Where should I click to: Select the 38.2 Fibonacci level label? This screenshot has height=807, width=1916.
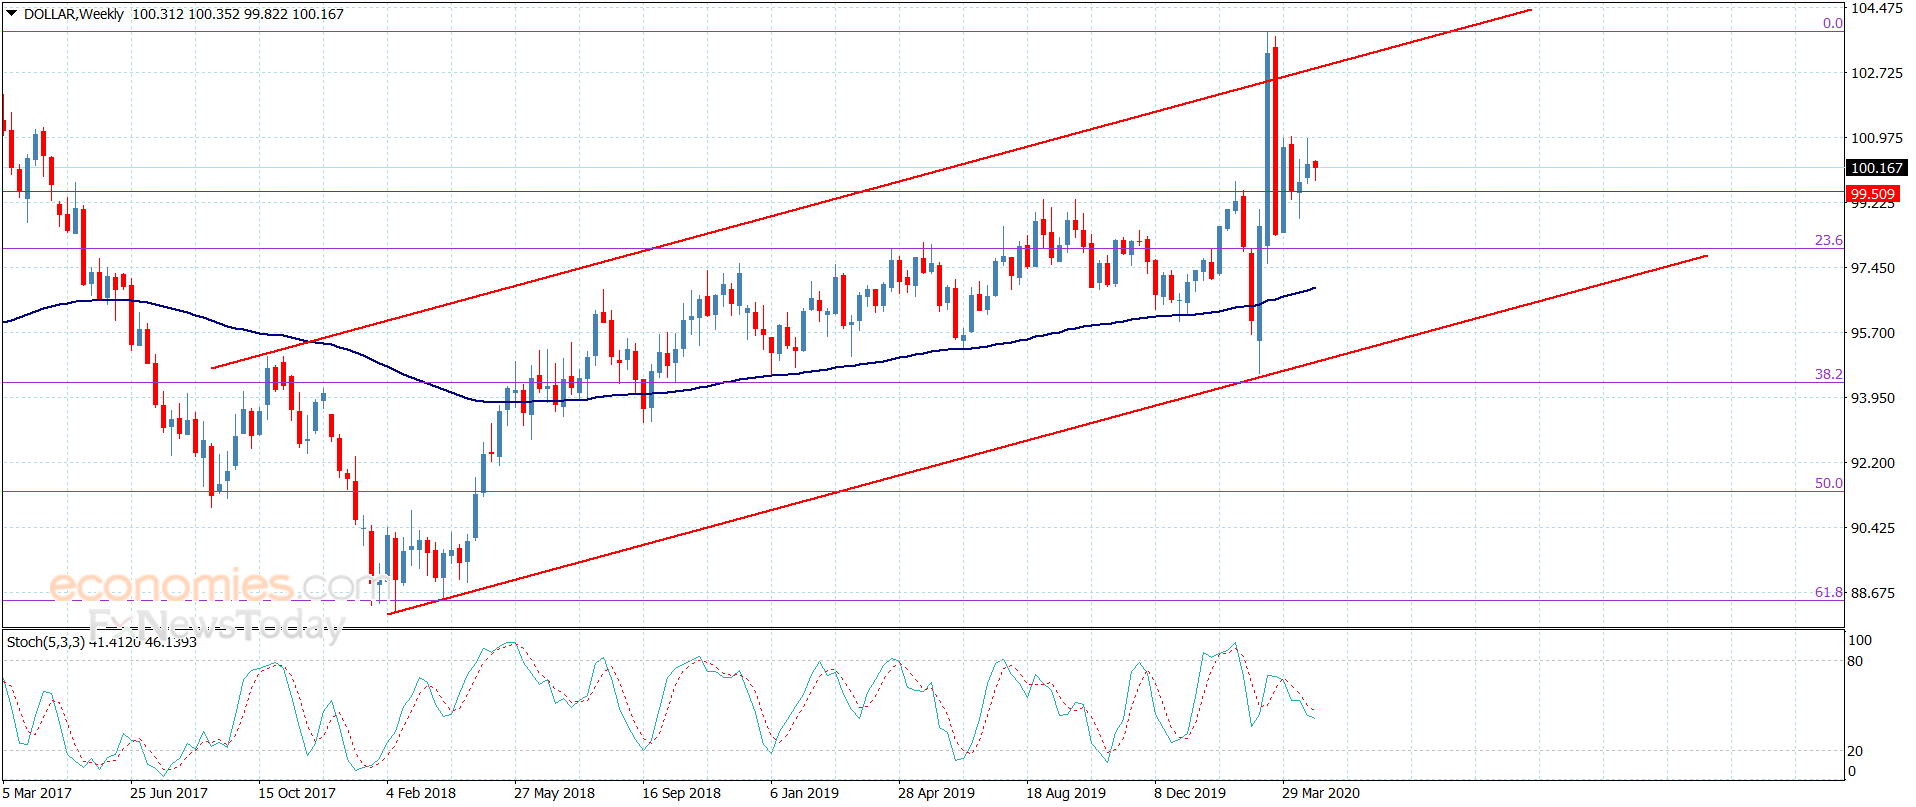coord(1829,374)
